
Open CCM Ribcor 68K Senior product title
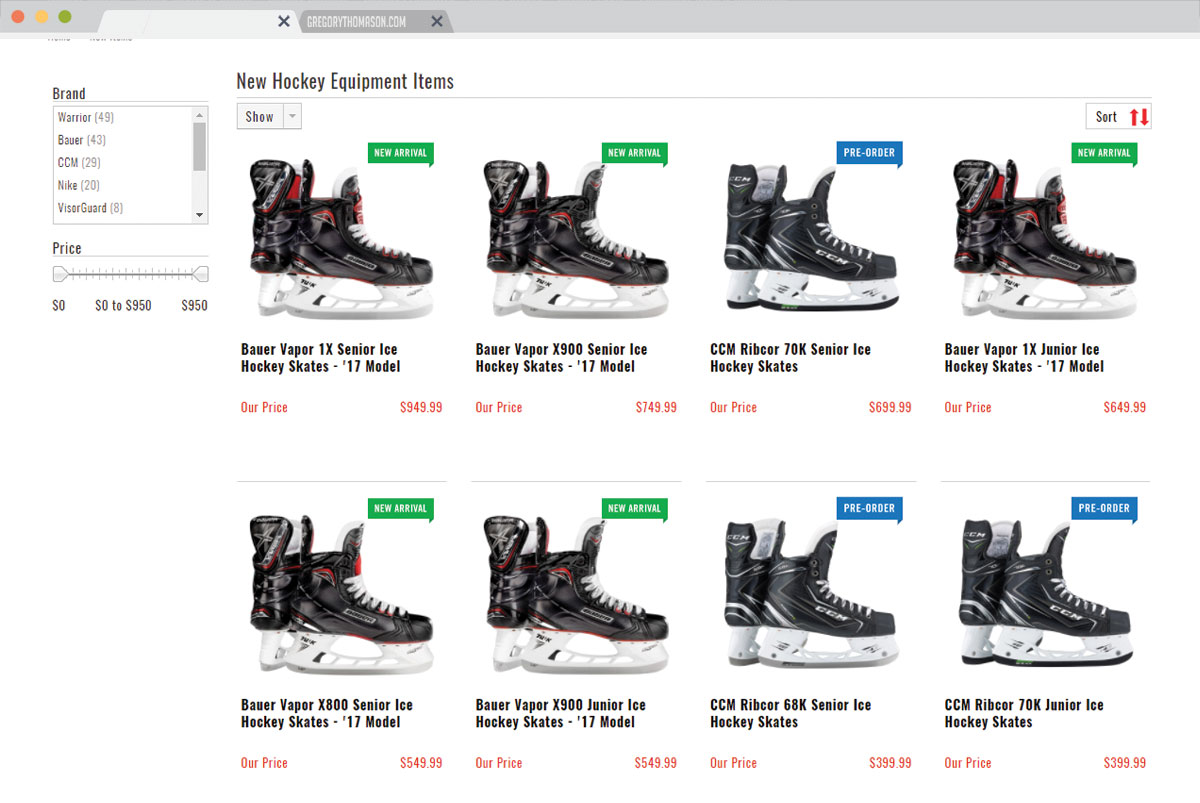(x=790, y=713)
